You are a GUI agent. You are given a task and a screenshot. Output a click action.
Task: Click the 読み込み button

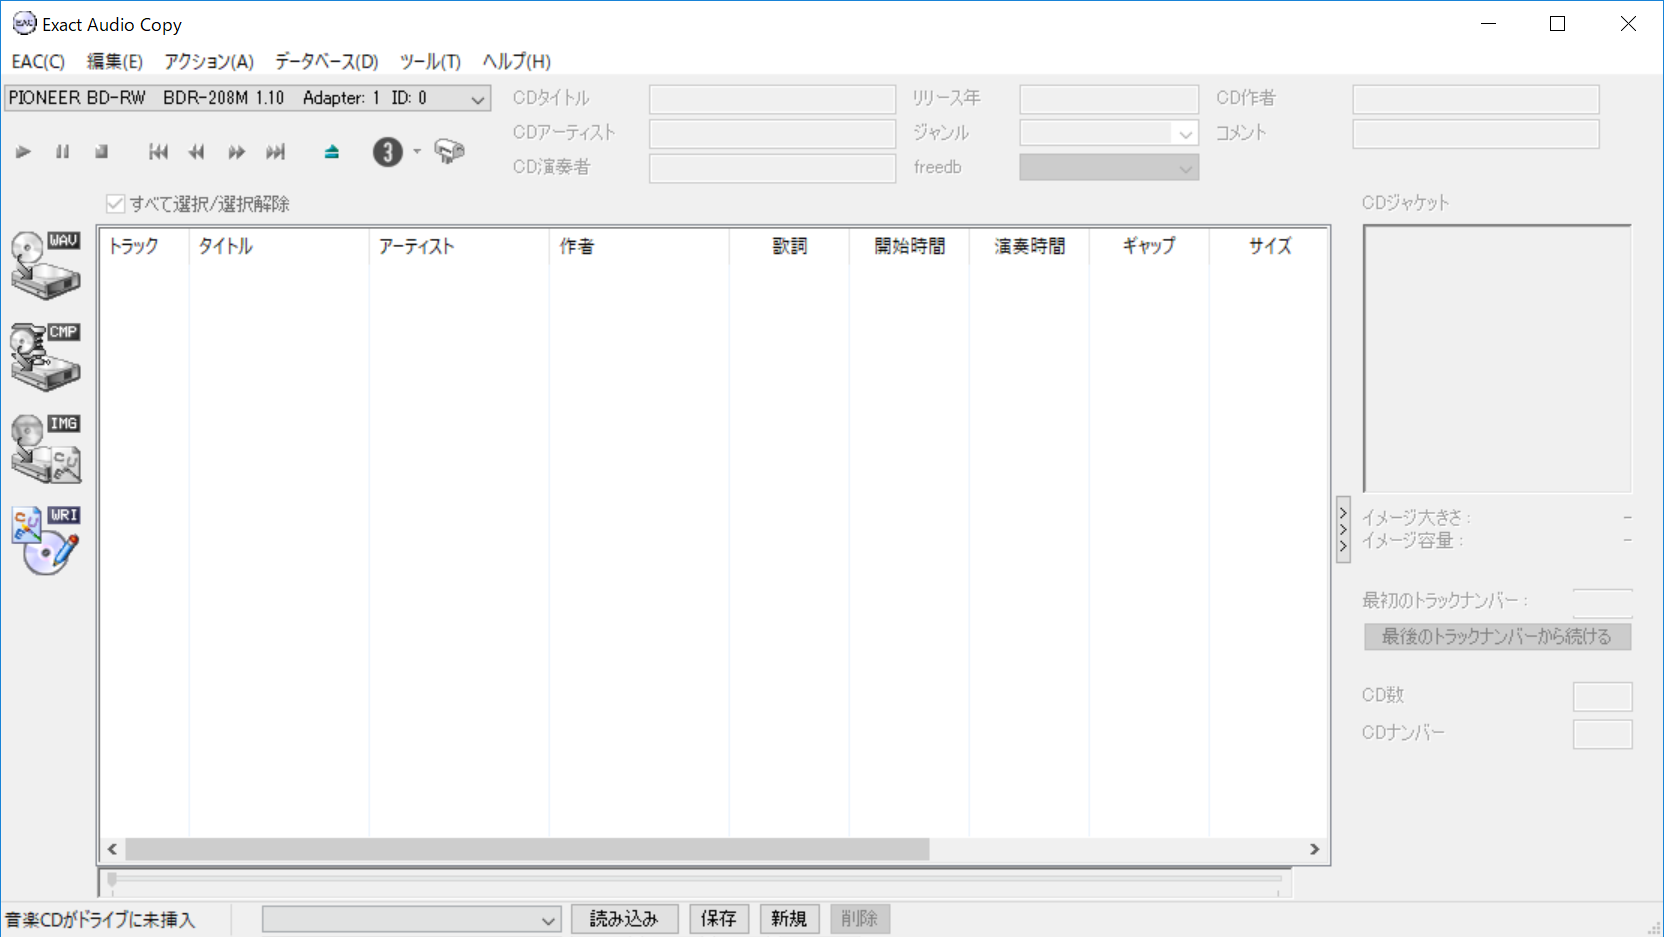624,919
